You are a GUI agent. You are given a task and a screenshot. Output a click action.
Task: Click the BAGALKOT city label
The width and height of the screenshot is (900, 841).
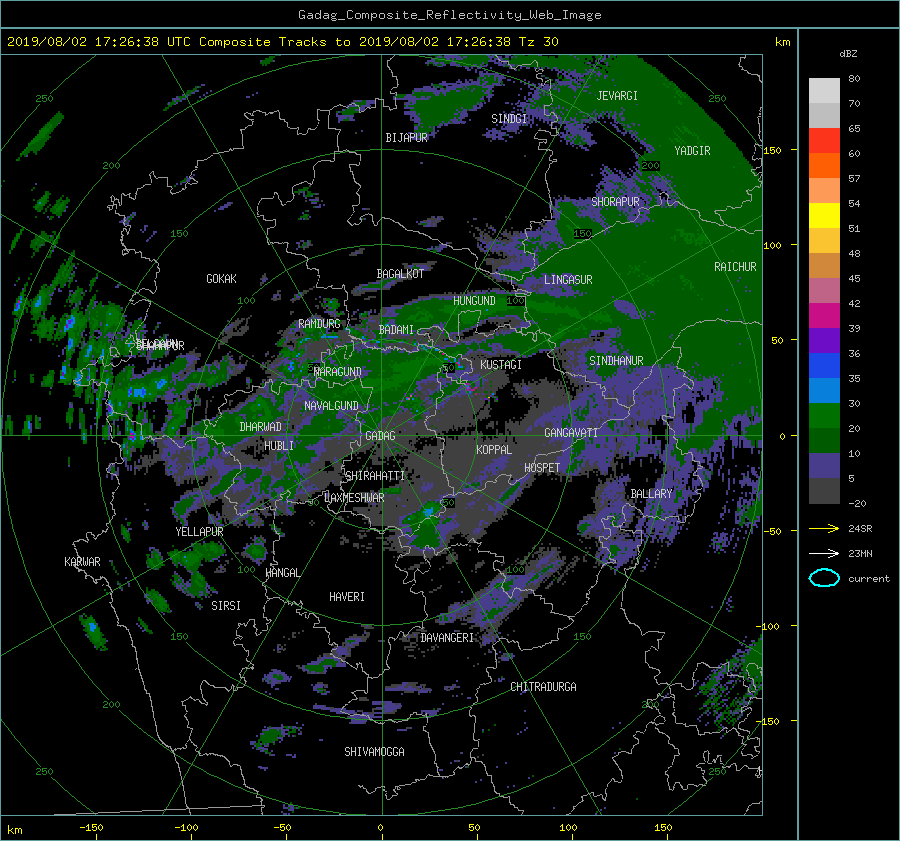pos(400,274)
